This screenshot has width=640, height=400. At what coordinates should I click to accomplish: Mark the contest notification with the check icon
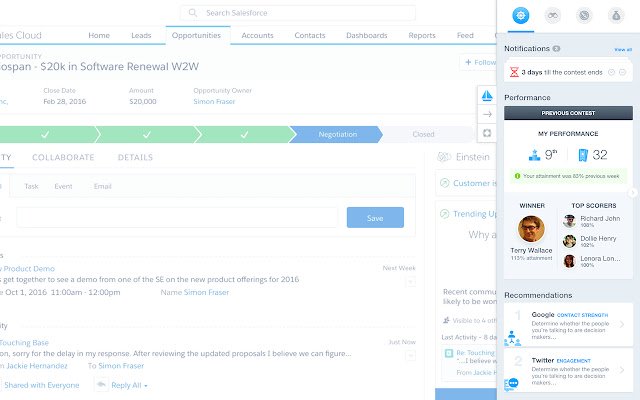611,72
